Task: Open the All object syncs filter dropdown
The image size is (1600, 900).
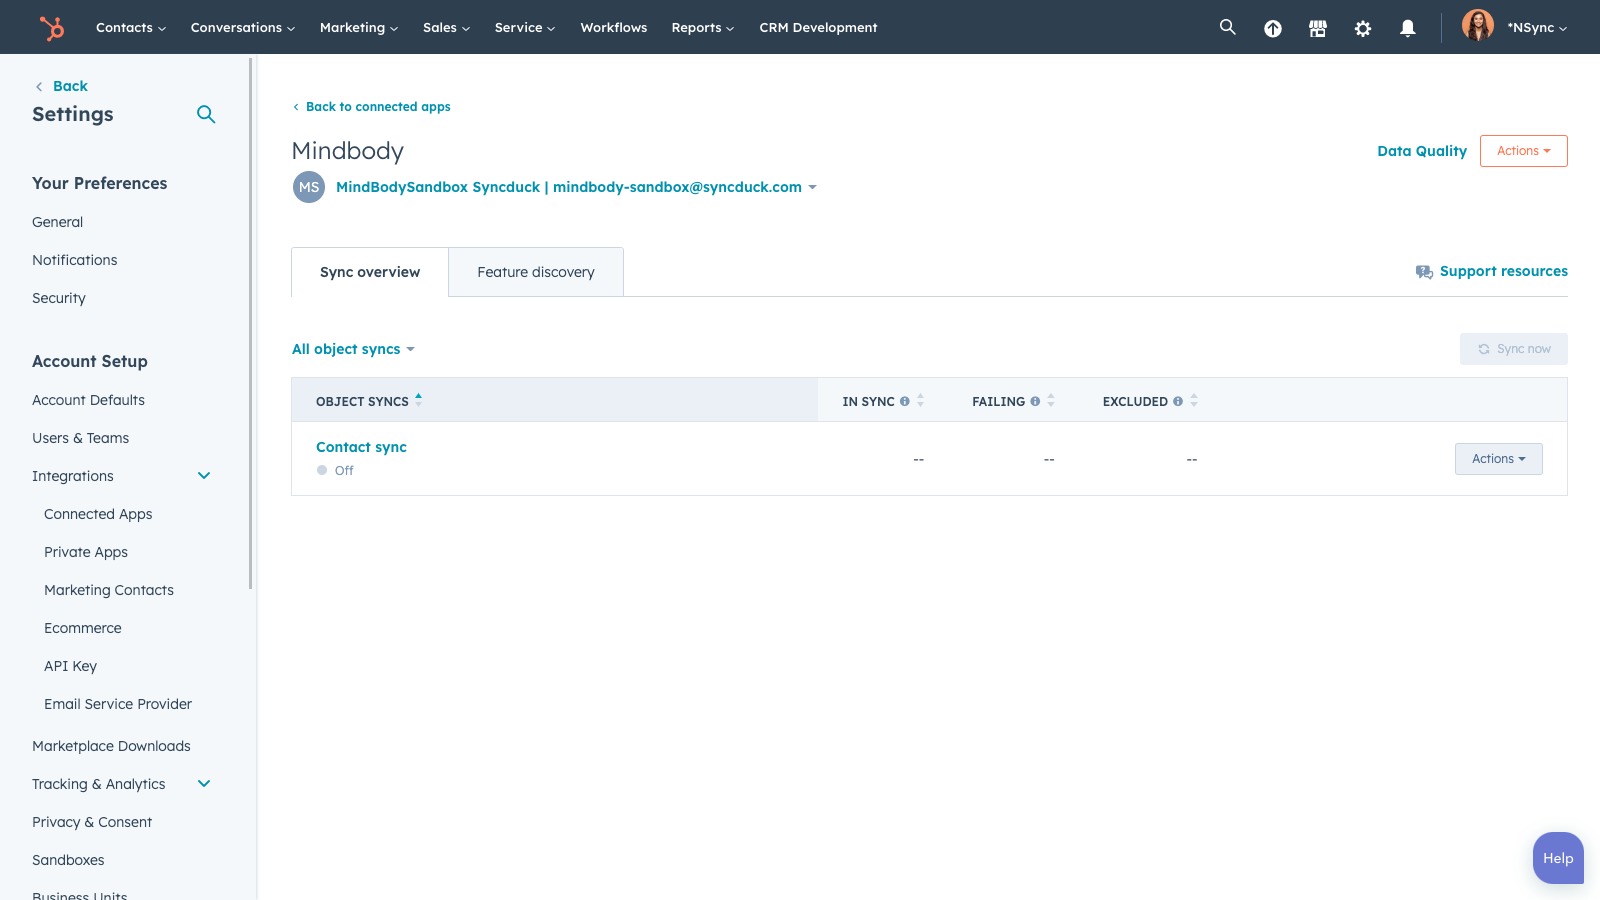Action: (x=353, y=349)
